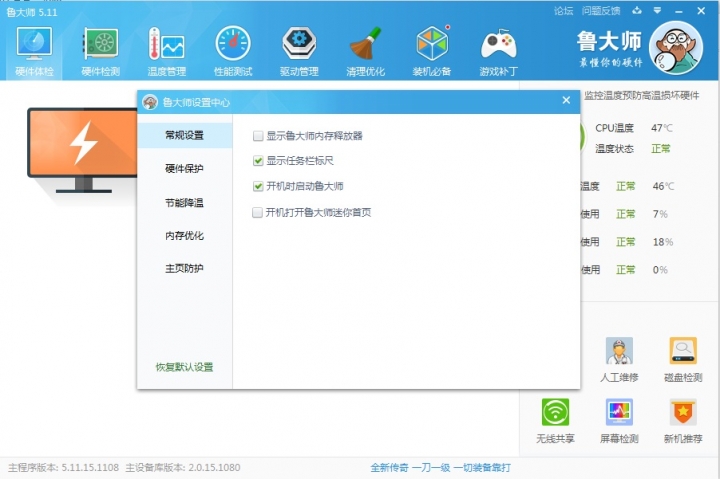Open the 无线共享 WiFi sharing icon

tap(555, 412)
